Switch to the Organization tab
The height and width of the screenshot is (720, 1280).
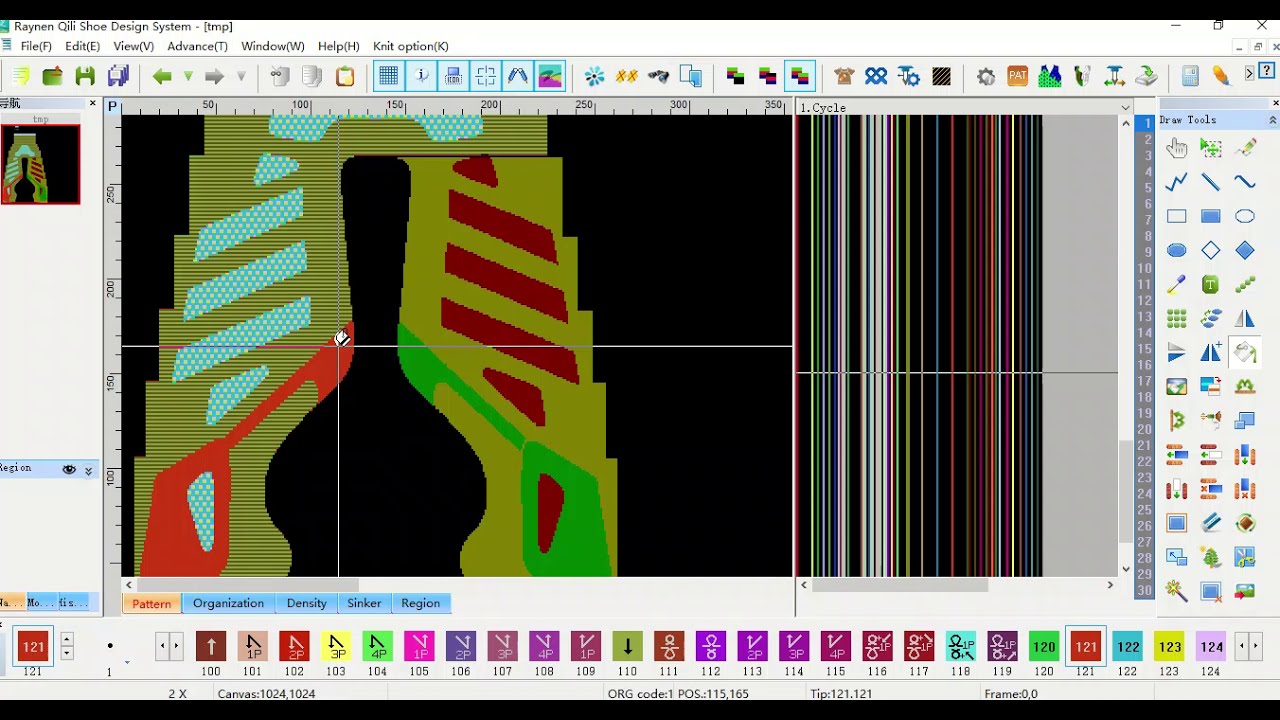pos(228,603)
